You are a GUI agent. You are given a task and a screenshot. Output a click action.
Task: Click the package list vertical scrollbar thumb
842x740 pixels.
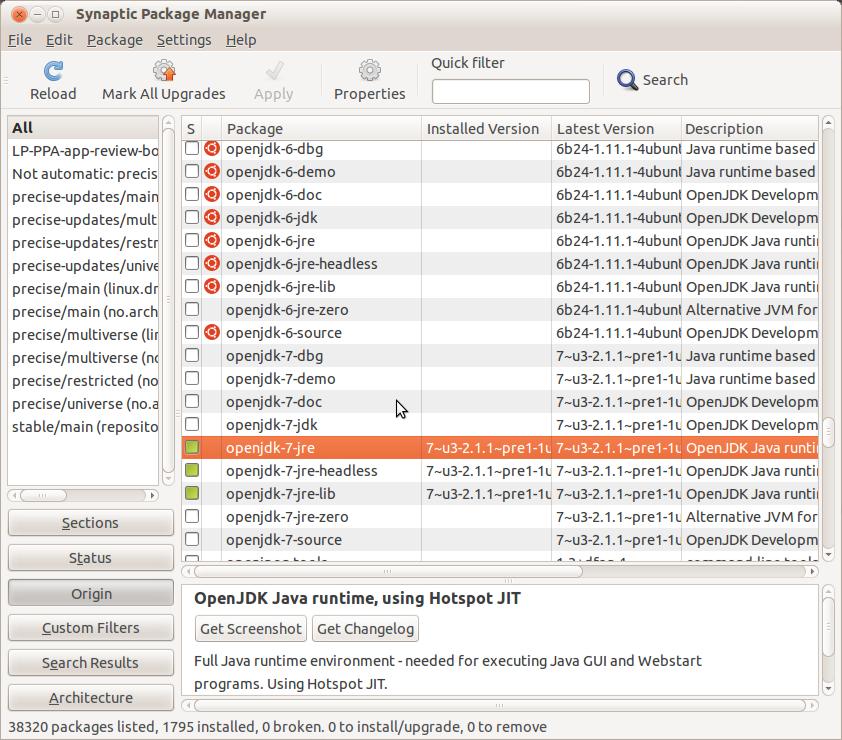click(x=828, y=432)
